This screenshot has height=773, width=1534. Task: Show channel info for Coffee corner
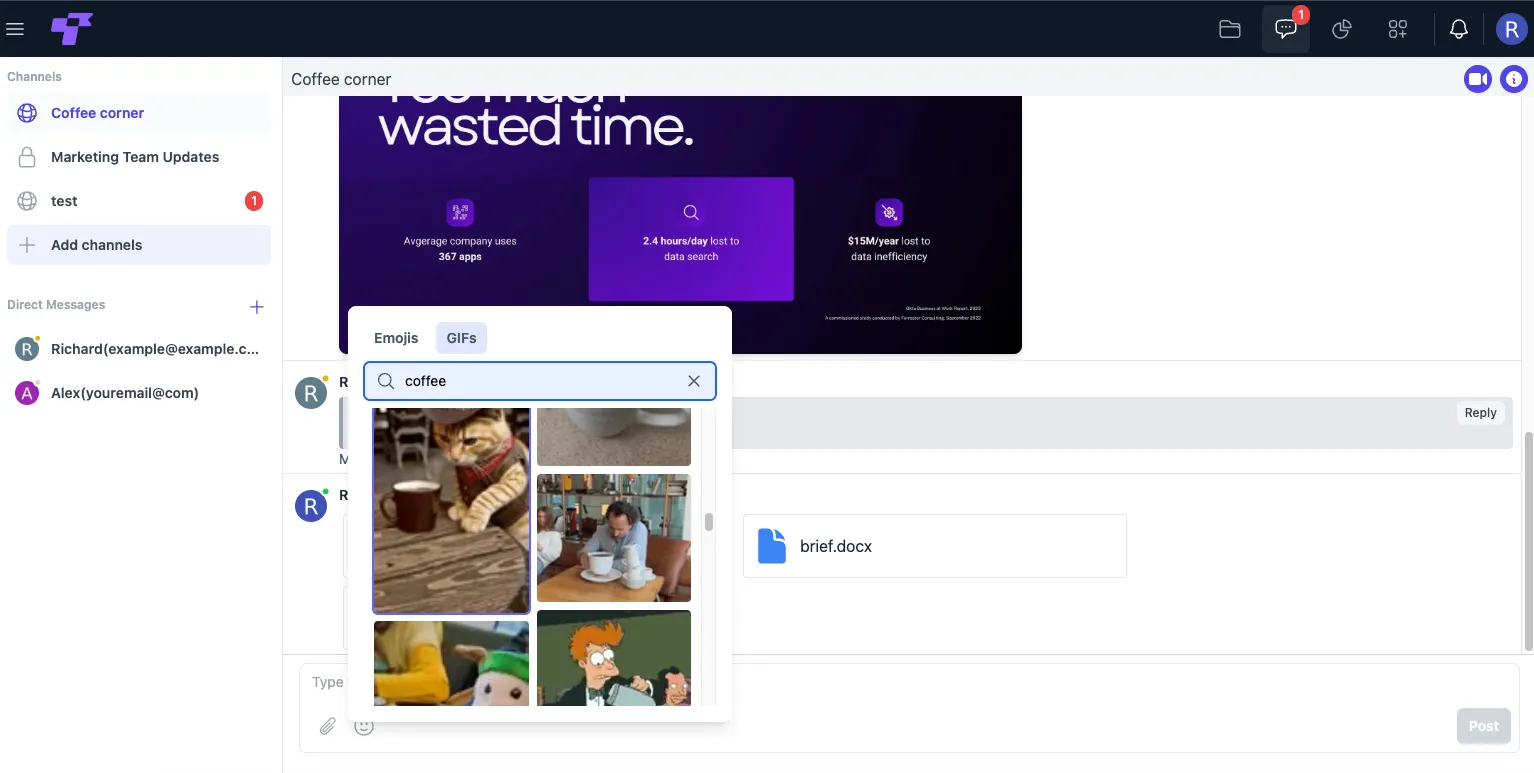[1515, 79]
